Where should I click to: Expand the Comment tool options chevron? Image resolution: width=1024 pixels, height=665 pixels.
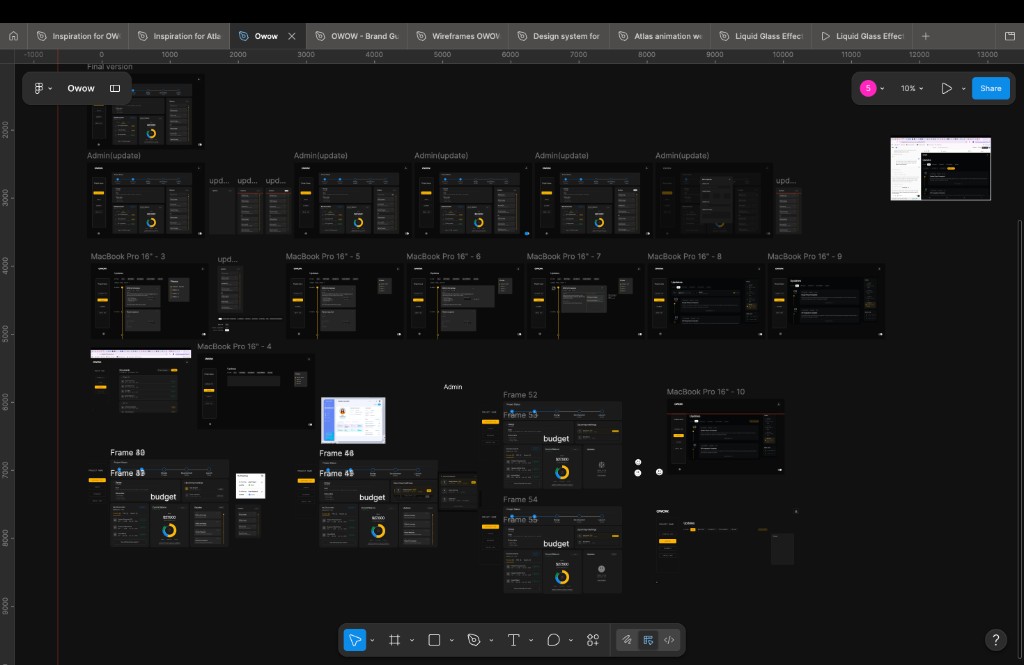point(571,640)
